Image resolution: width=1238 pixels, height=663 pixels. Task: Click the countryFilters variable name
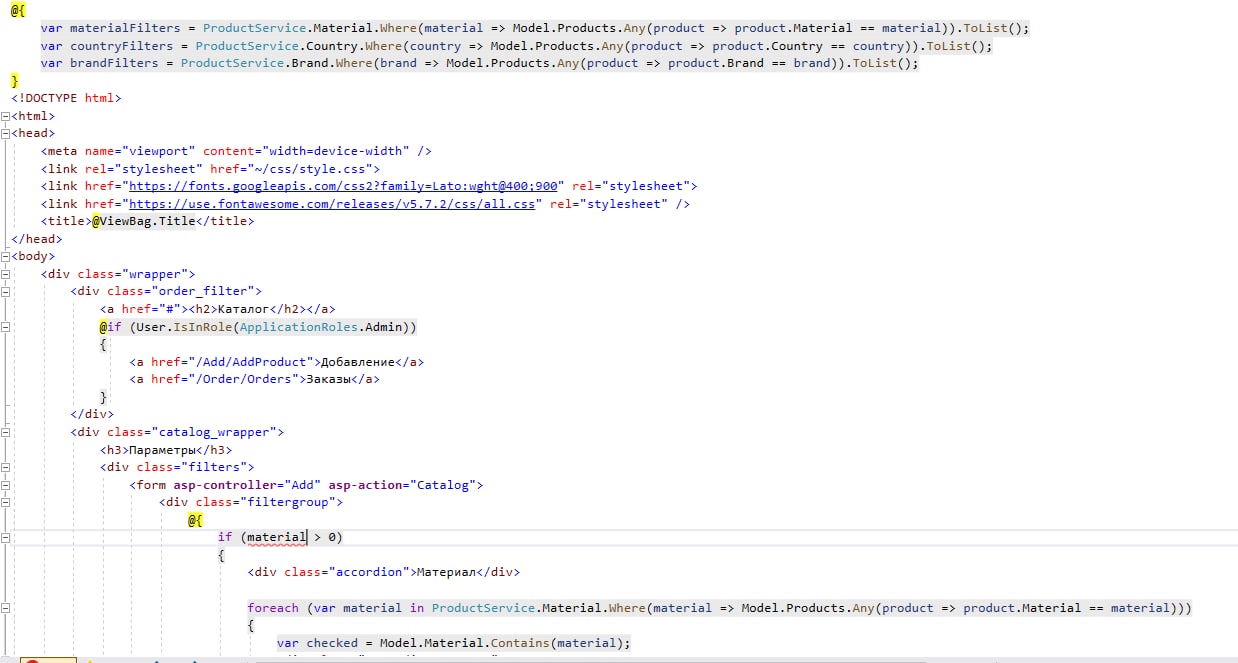point(121,46)
